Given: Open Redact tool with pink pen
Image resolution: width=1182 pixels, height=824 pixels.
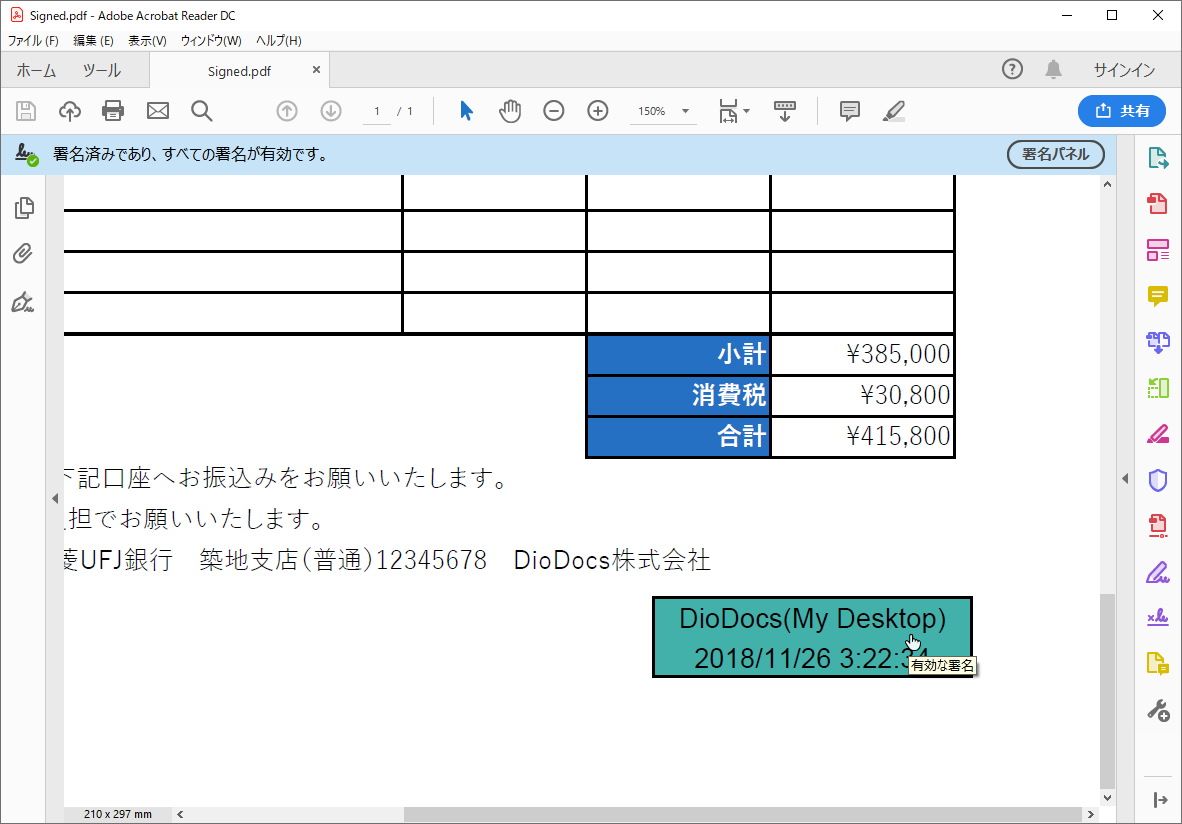Looking at the screenshot, I should 1158,433.
